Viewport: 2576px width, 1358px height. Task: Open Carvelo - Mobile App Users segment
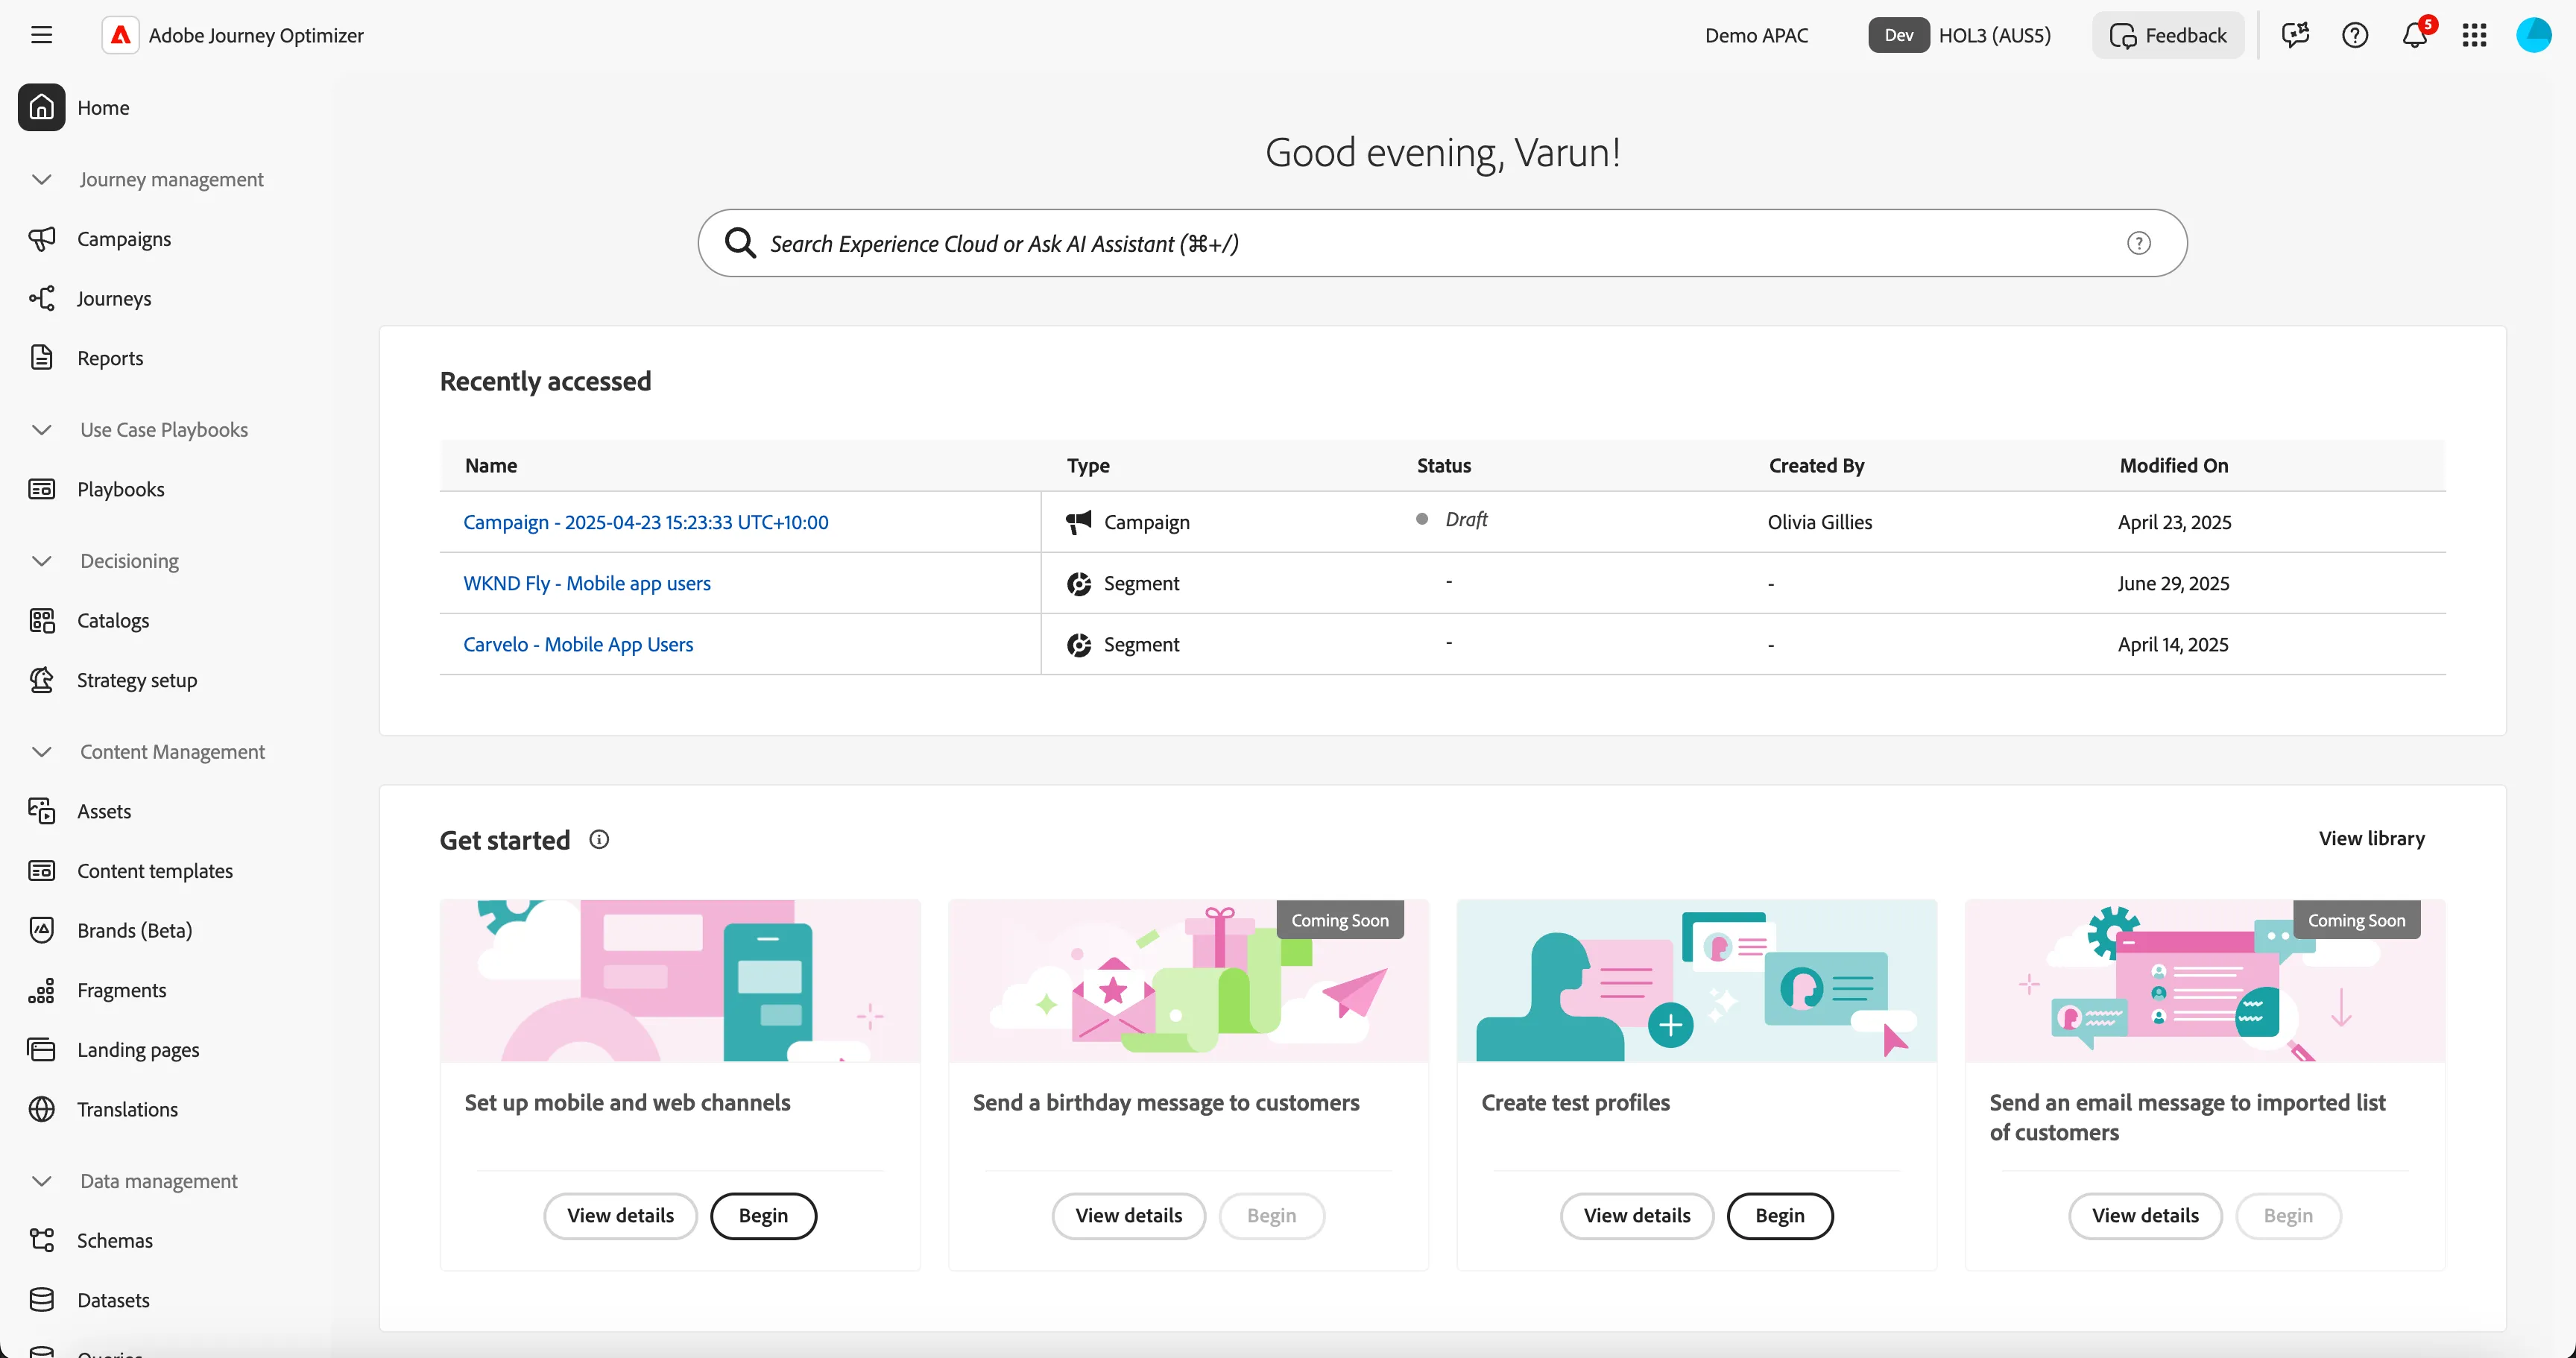[578, 644]
